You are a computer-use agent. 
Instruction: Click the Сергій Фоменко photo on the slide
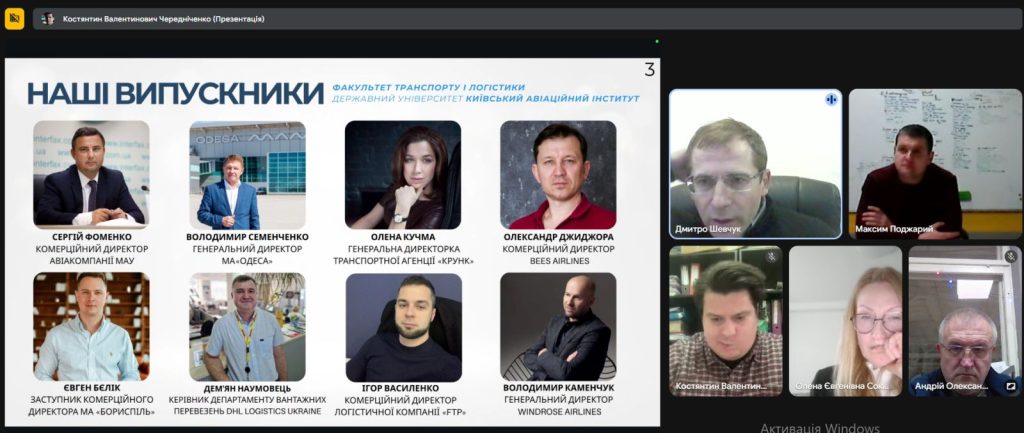91,174
